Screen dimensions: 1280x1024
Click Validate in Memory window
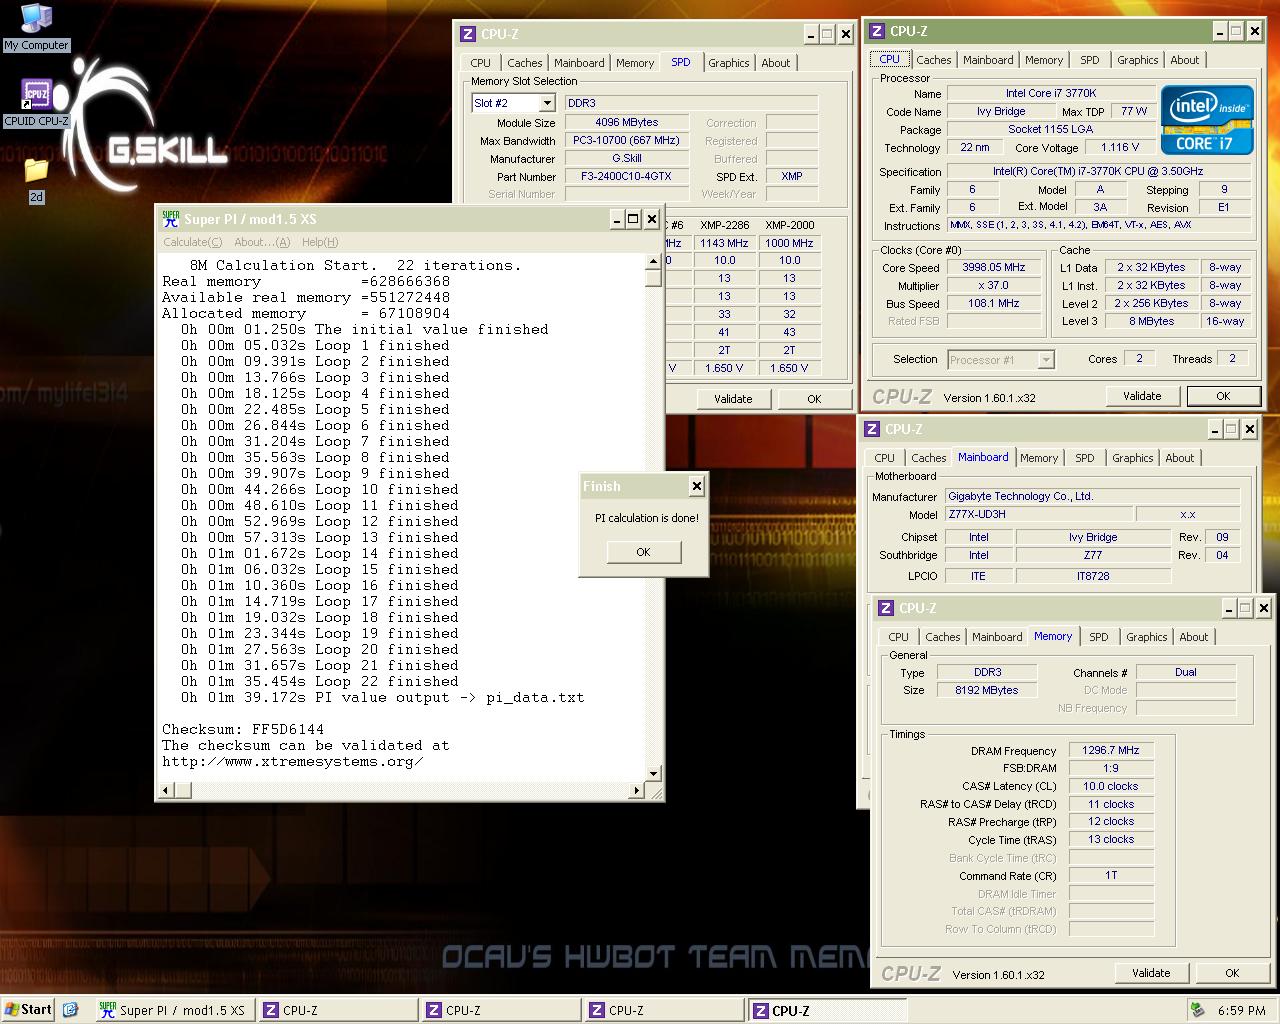[x=1151, y=973]
